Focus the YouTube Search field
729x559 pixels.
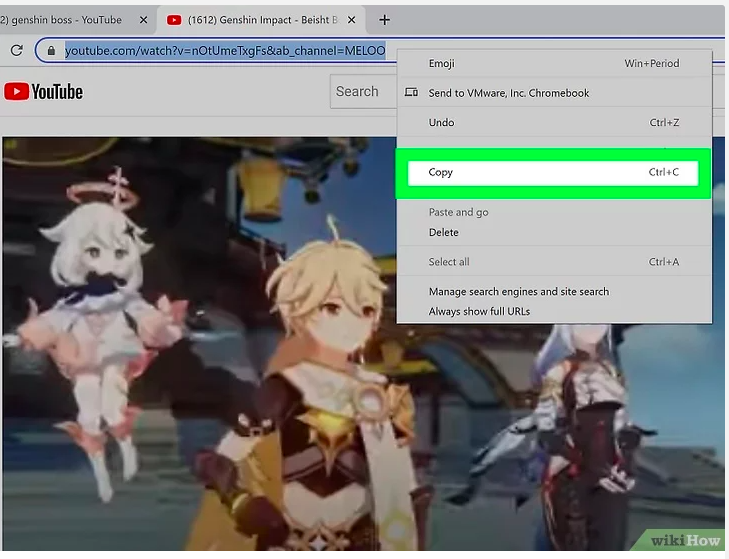tap(363, 92)
